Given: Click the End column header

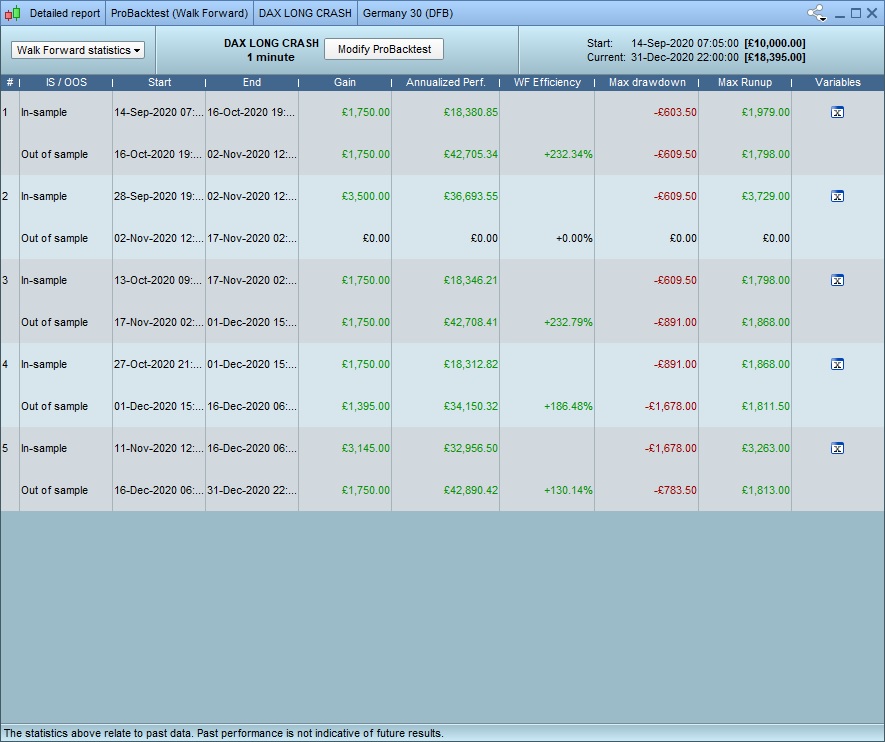Looking at the screenshot, I should tap(252, 82).
